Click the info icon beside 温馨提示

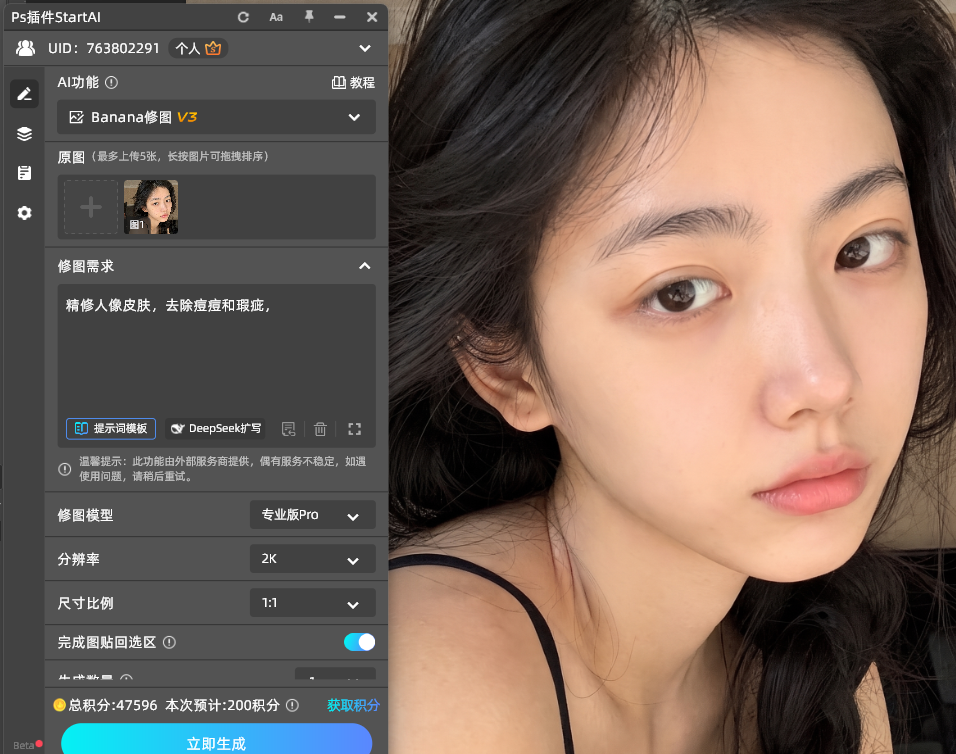click(x=65, y=469)
